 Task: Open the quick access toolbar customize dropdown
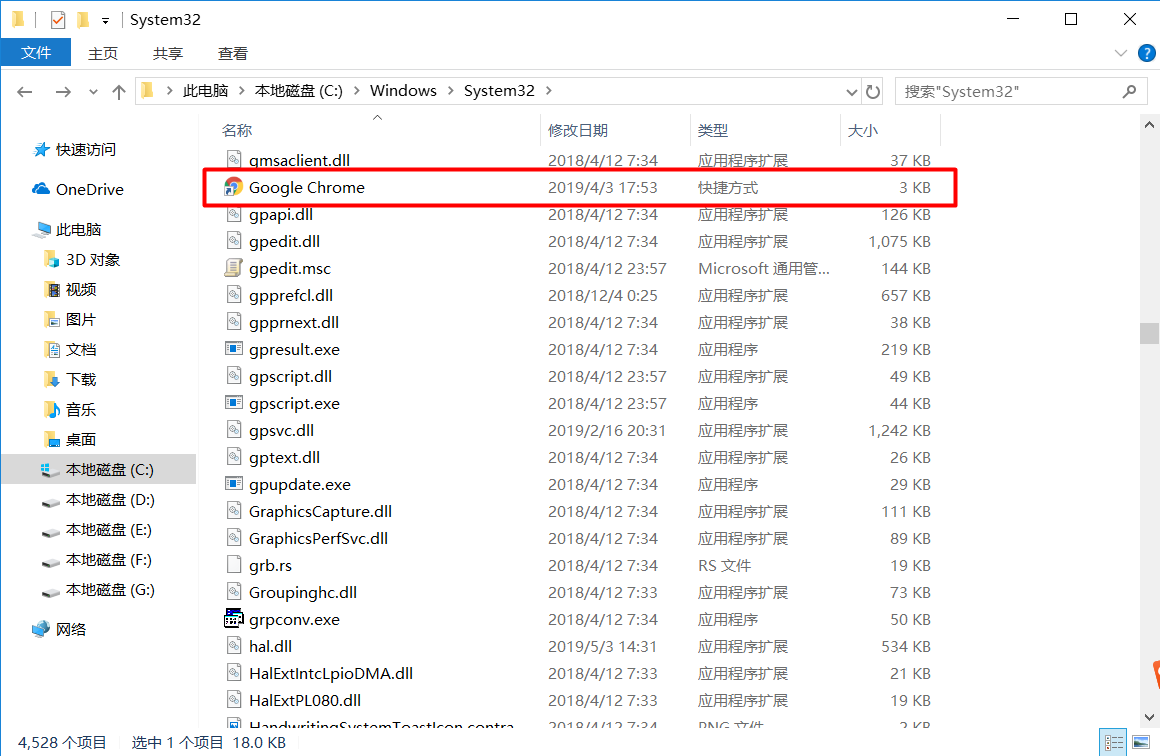coord(104,18)
